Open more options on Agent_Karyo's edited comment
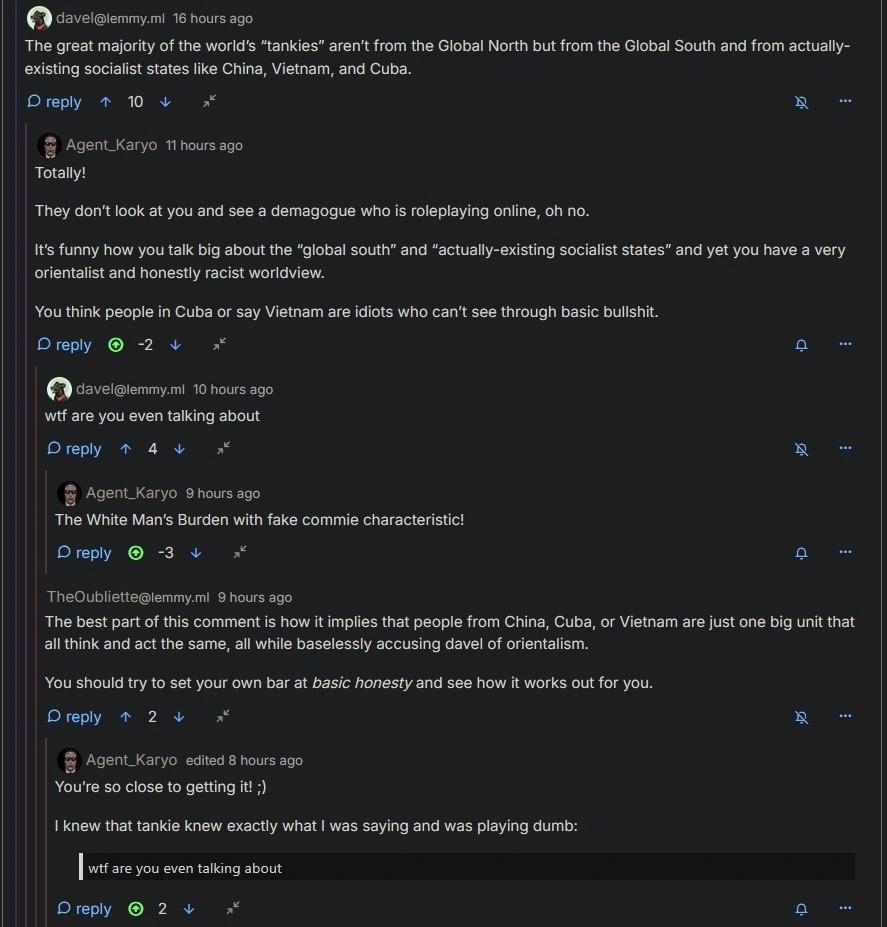Viewport: 887px width, 927px height. 845,908
